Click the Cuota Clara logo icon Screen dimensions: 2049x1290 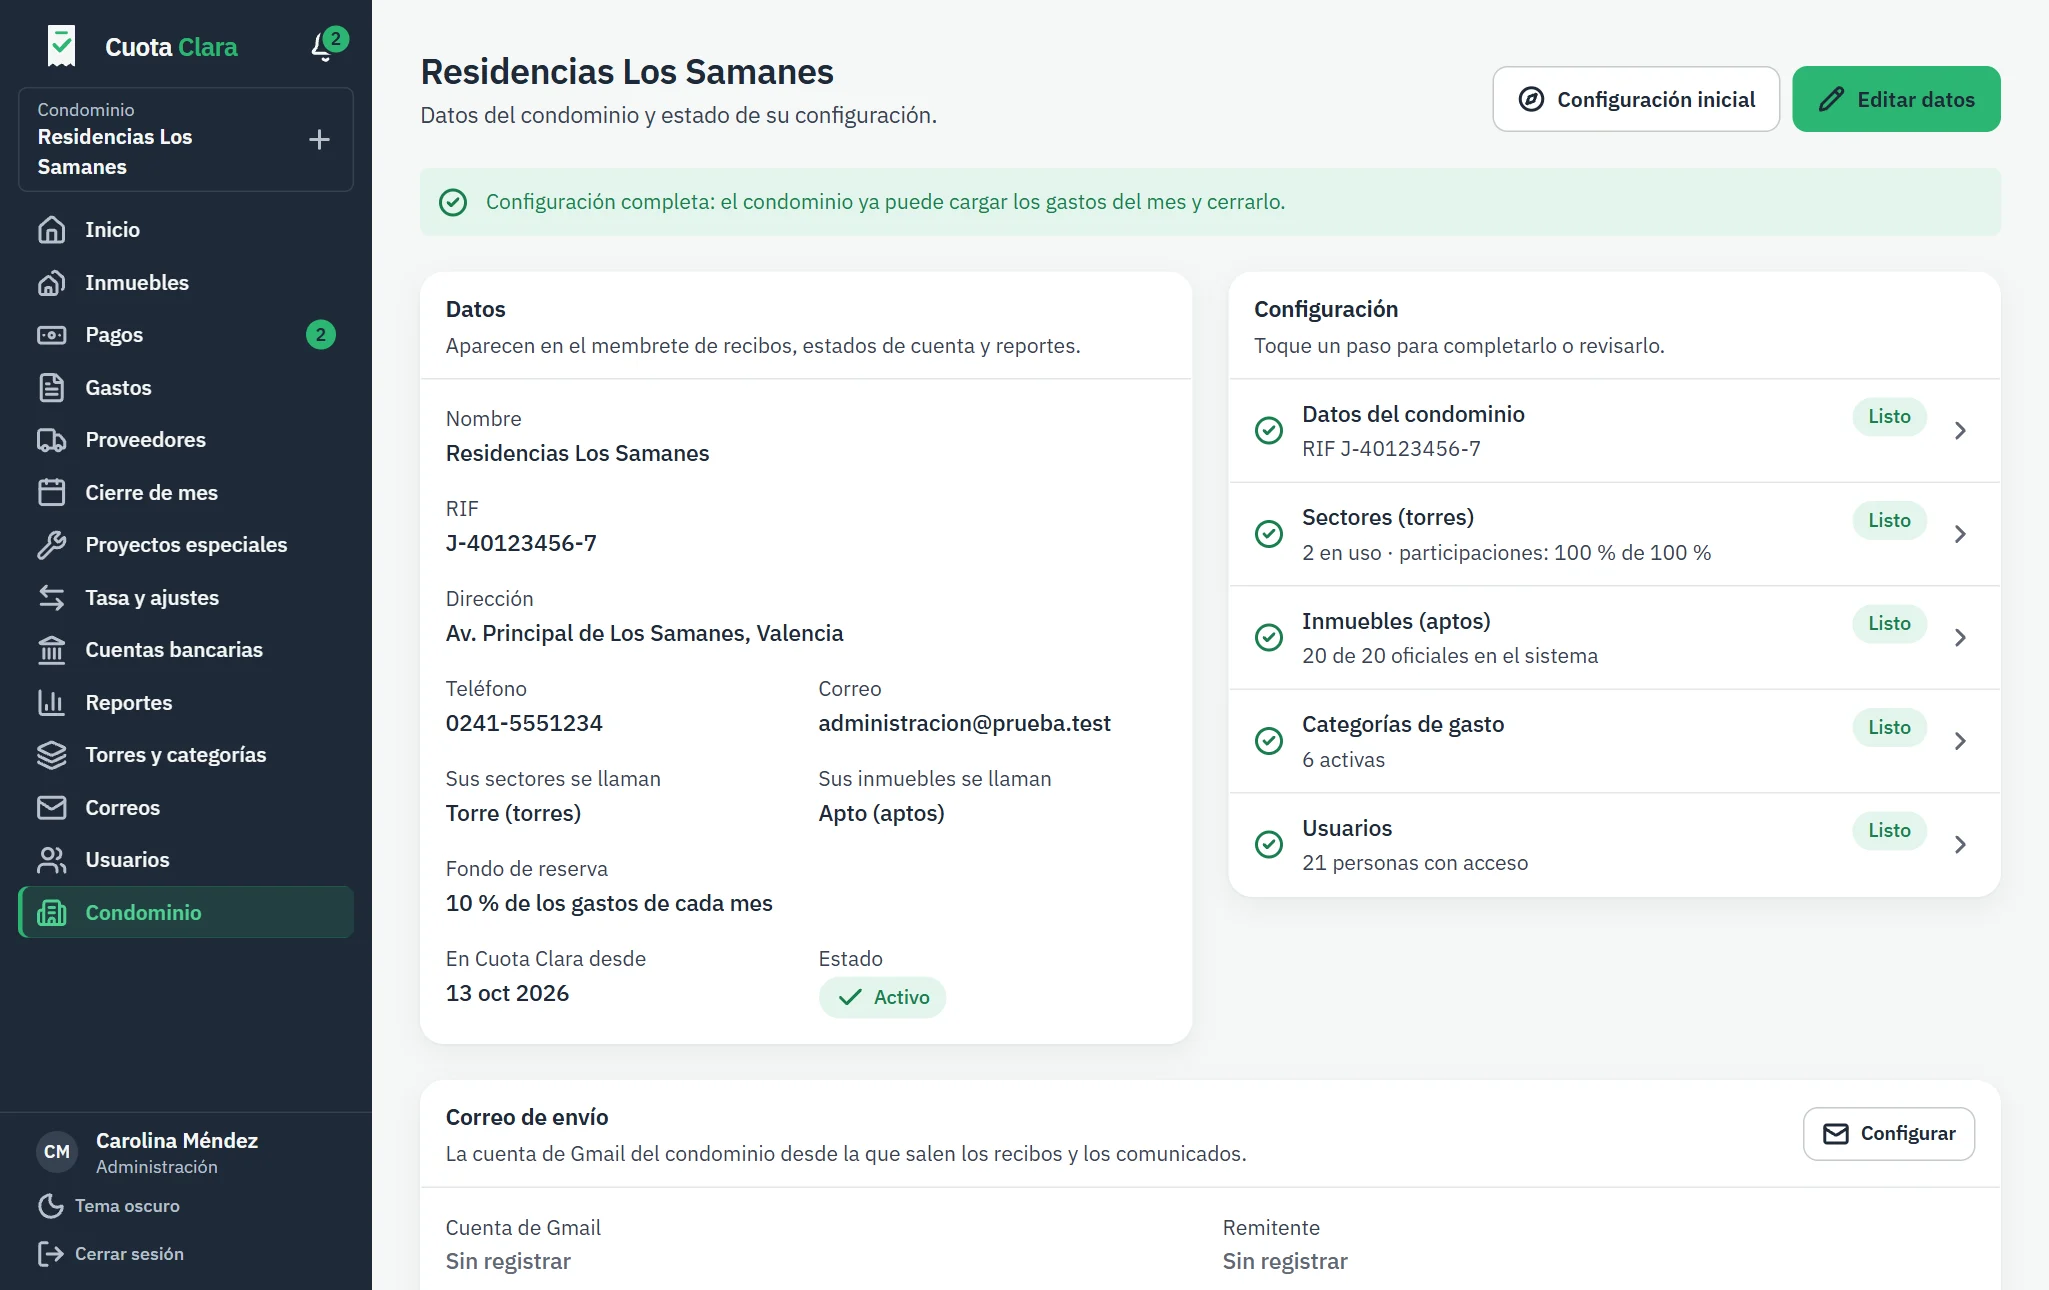(x=61, y=46)
